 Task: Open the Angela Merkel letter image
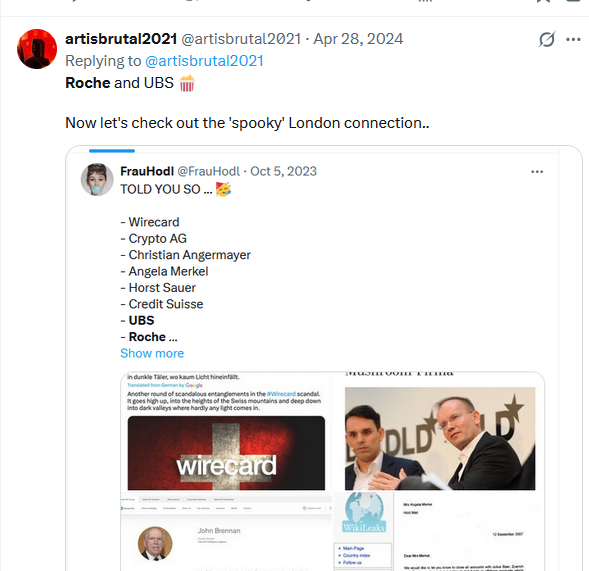469,532
